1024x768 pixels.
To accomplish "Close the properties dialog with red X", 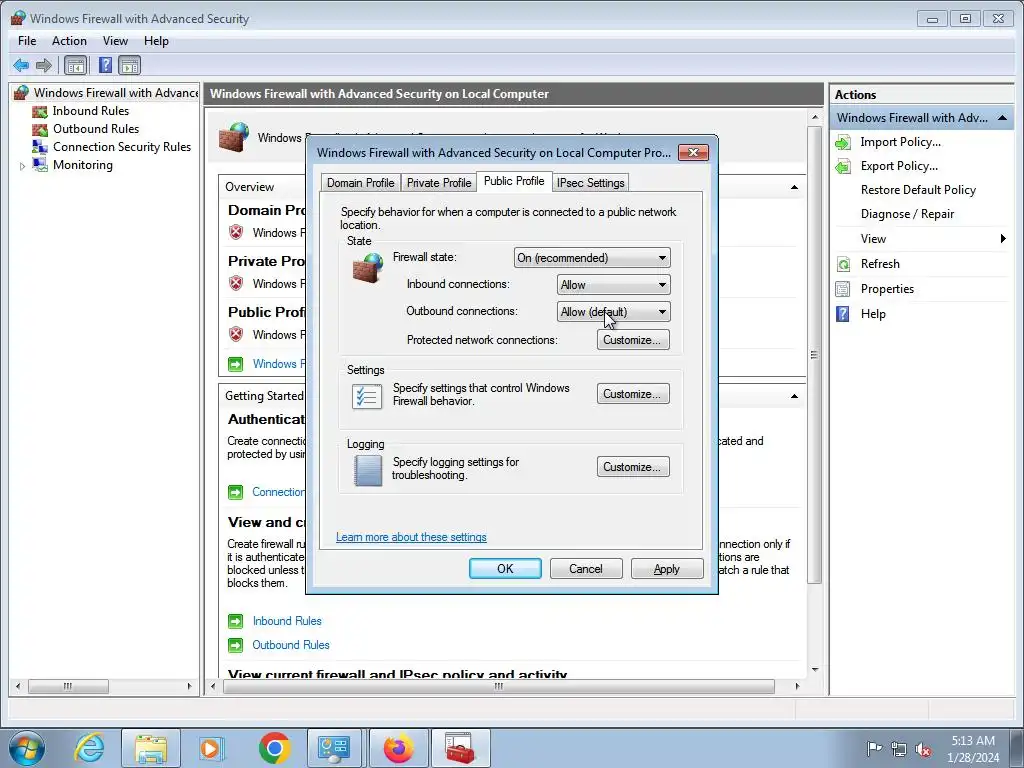I will 693,152.
